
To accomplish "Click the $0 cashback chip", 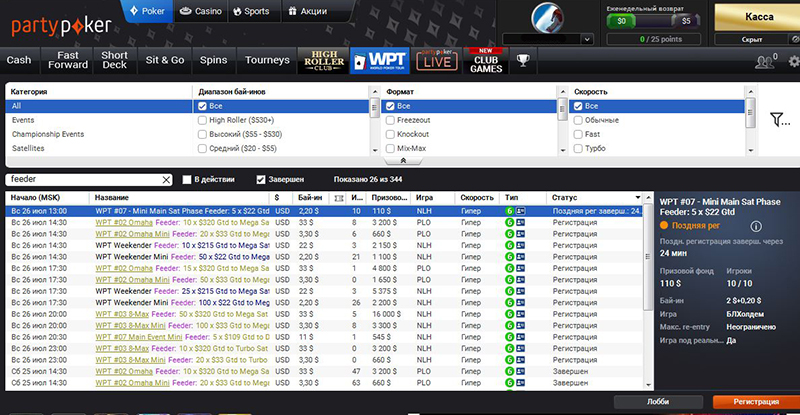I will pyautogui.click(x=621, y=21).
